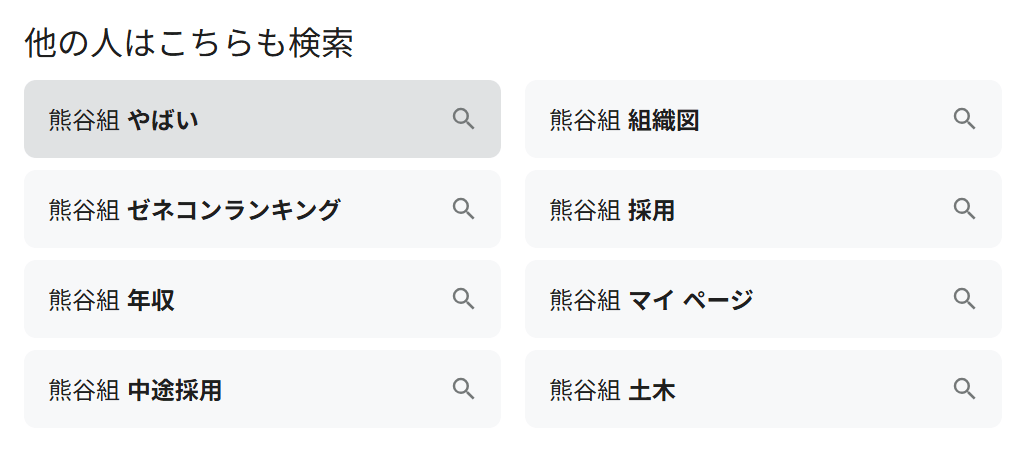Image resolution: width=1015 pixels, height=462 pixels.
Task: Open the 熊谷組 やばい related search
Action: pyautogui.click(x=124, y=120)
